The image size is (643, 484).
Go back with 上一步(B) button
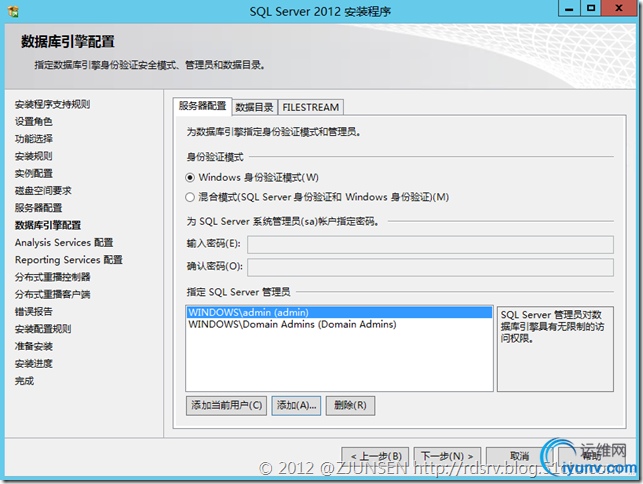375,456
